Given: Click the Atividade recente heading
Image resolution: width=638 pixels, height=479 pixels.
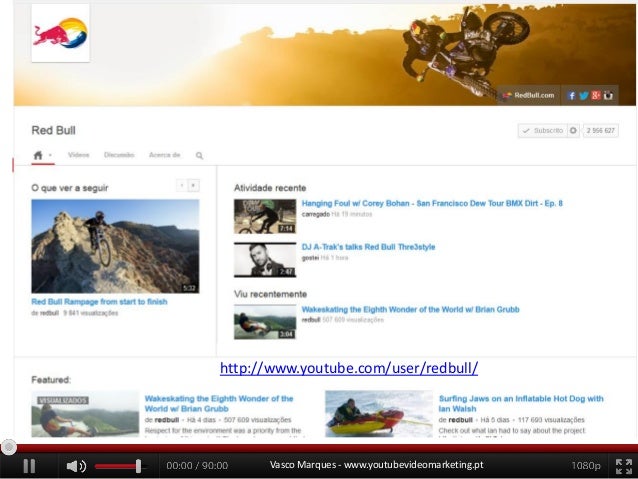Looking at the screenshot, I should point(270,188).
